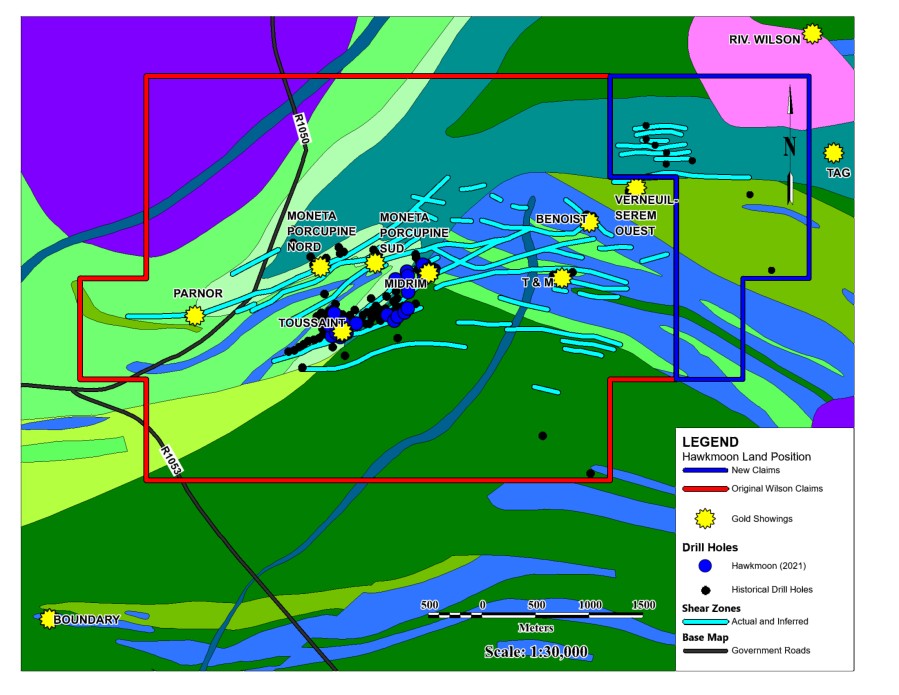Click the RIV. WILSON gold showing star

coord(812,34)
